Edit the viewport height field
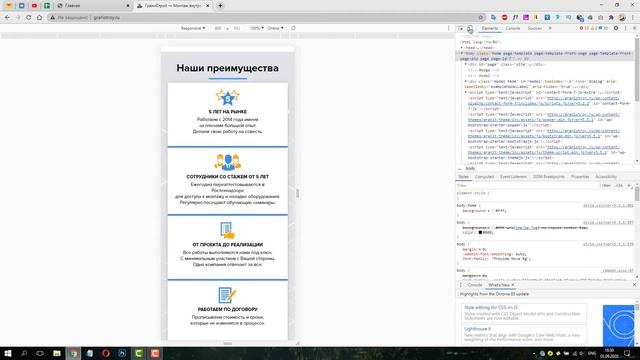The width and height of the screenshot is (640, 360). pos(237,28)
